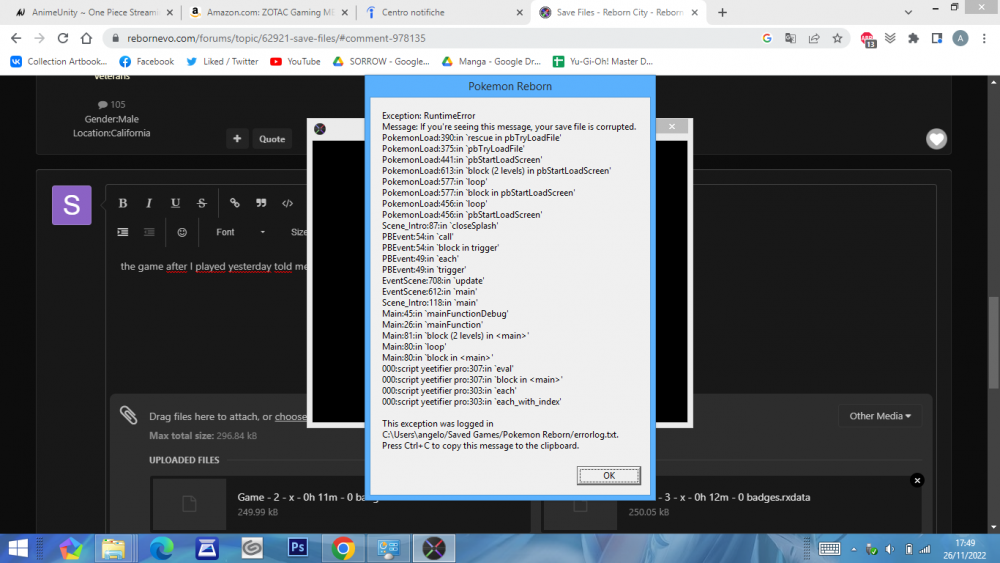Open the SORROW Google Drive bookmark
This screenshot has width=1000, height=563.
381,61
